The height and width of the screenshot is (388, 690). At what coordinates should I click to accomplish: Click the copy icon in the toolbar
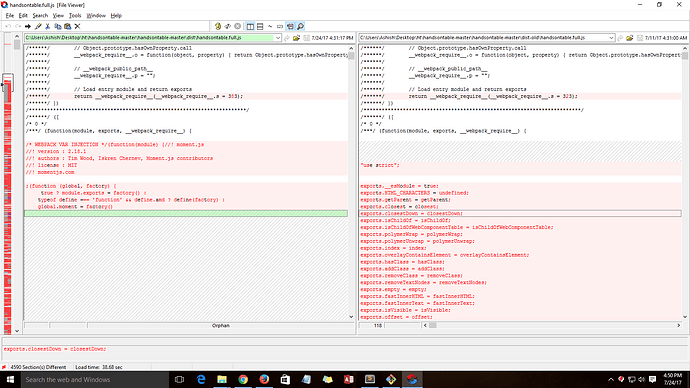[58, 26]
